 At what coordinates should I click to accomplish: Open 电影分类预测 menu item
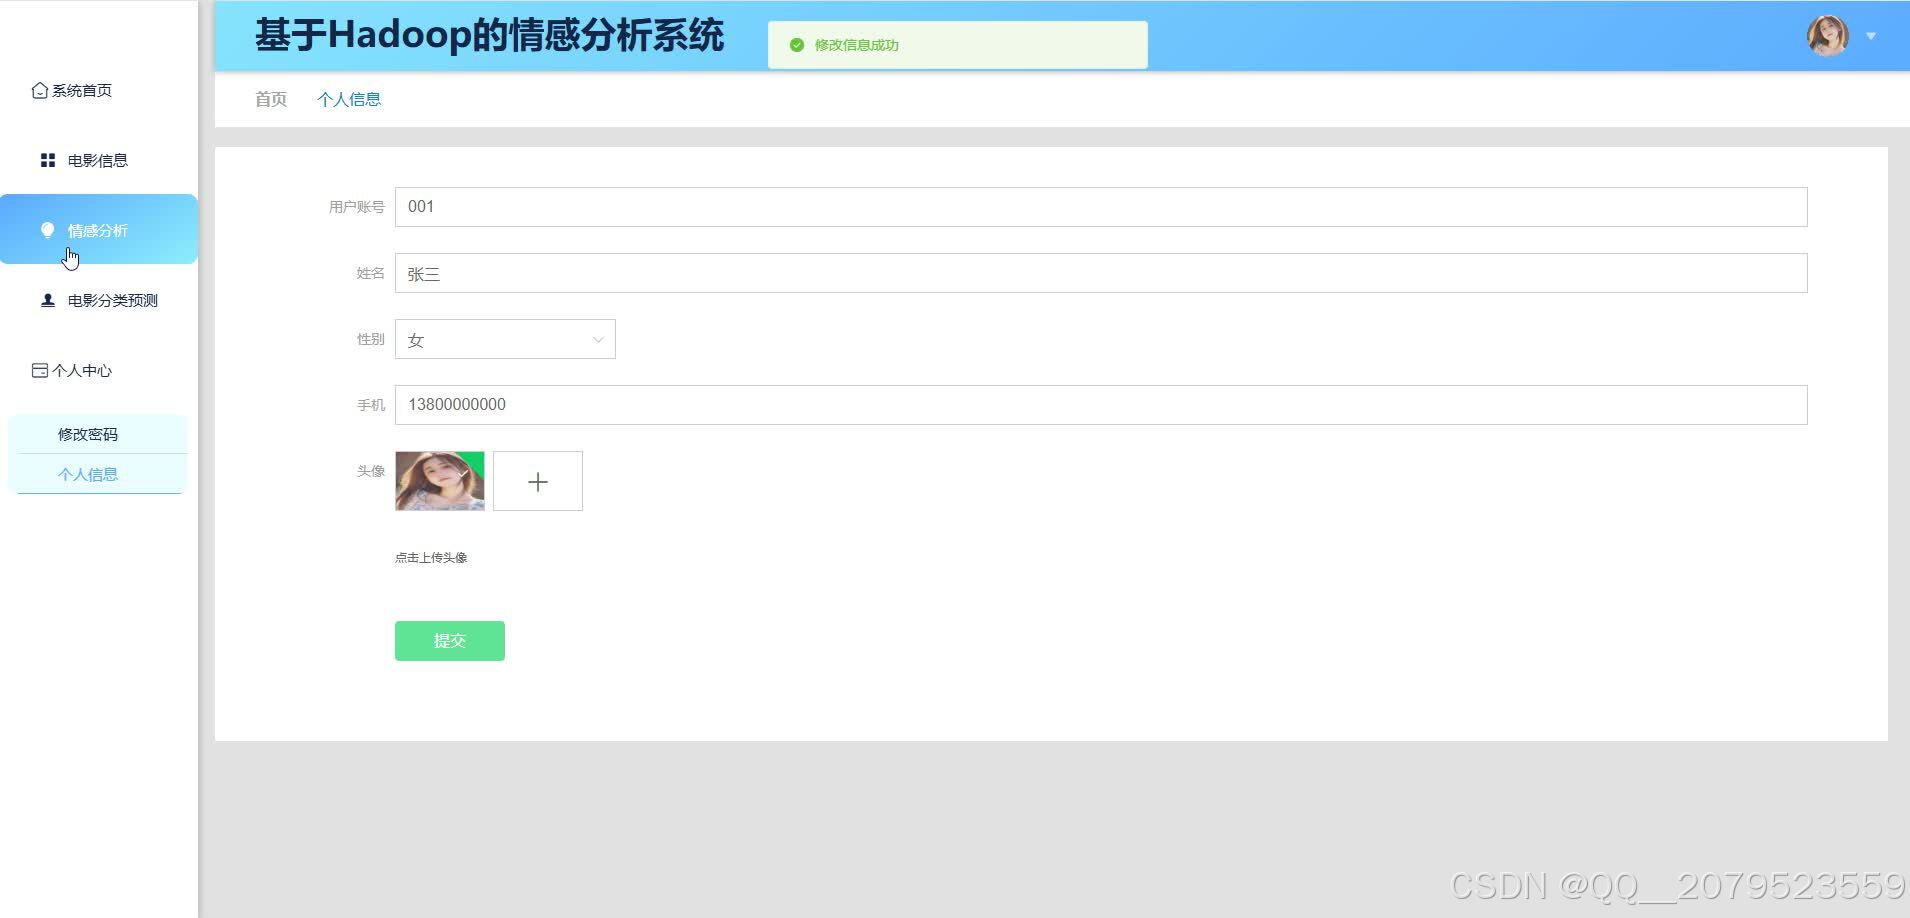[99, 300]
